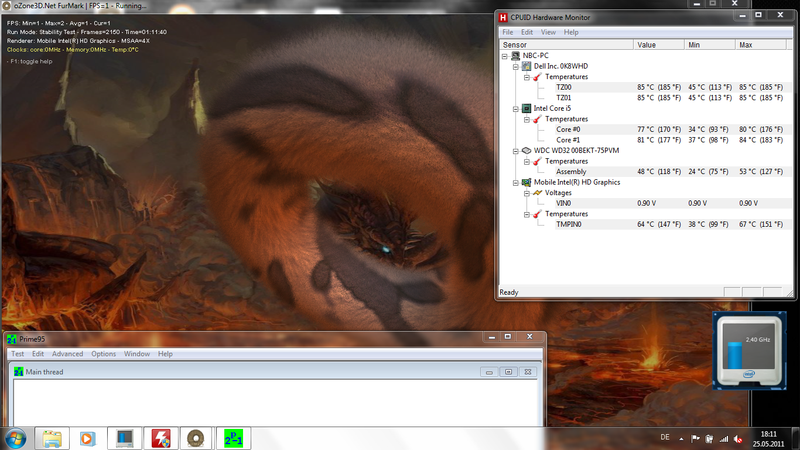Click the Sensor column header
Screen dimensions: 800x450
tap(566, 45)
